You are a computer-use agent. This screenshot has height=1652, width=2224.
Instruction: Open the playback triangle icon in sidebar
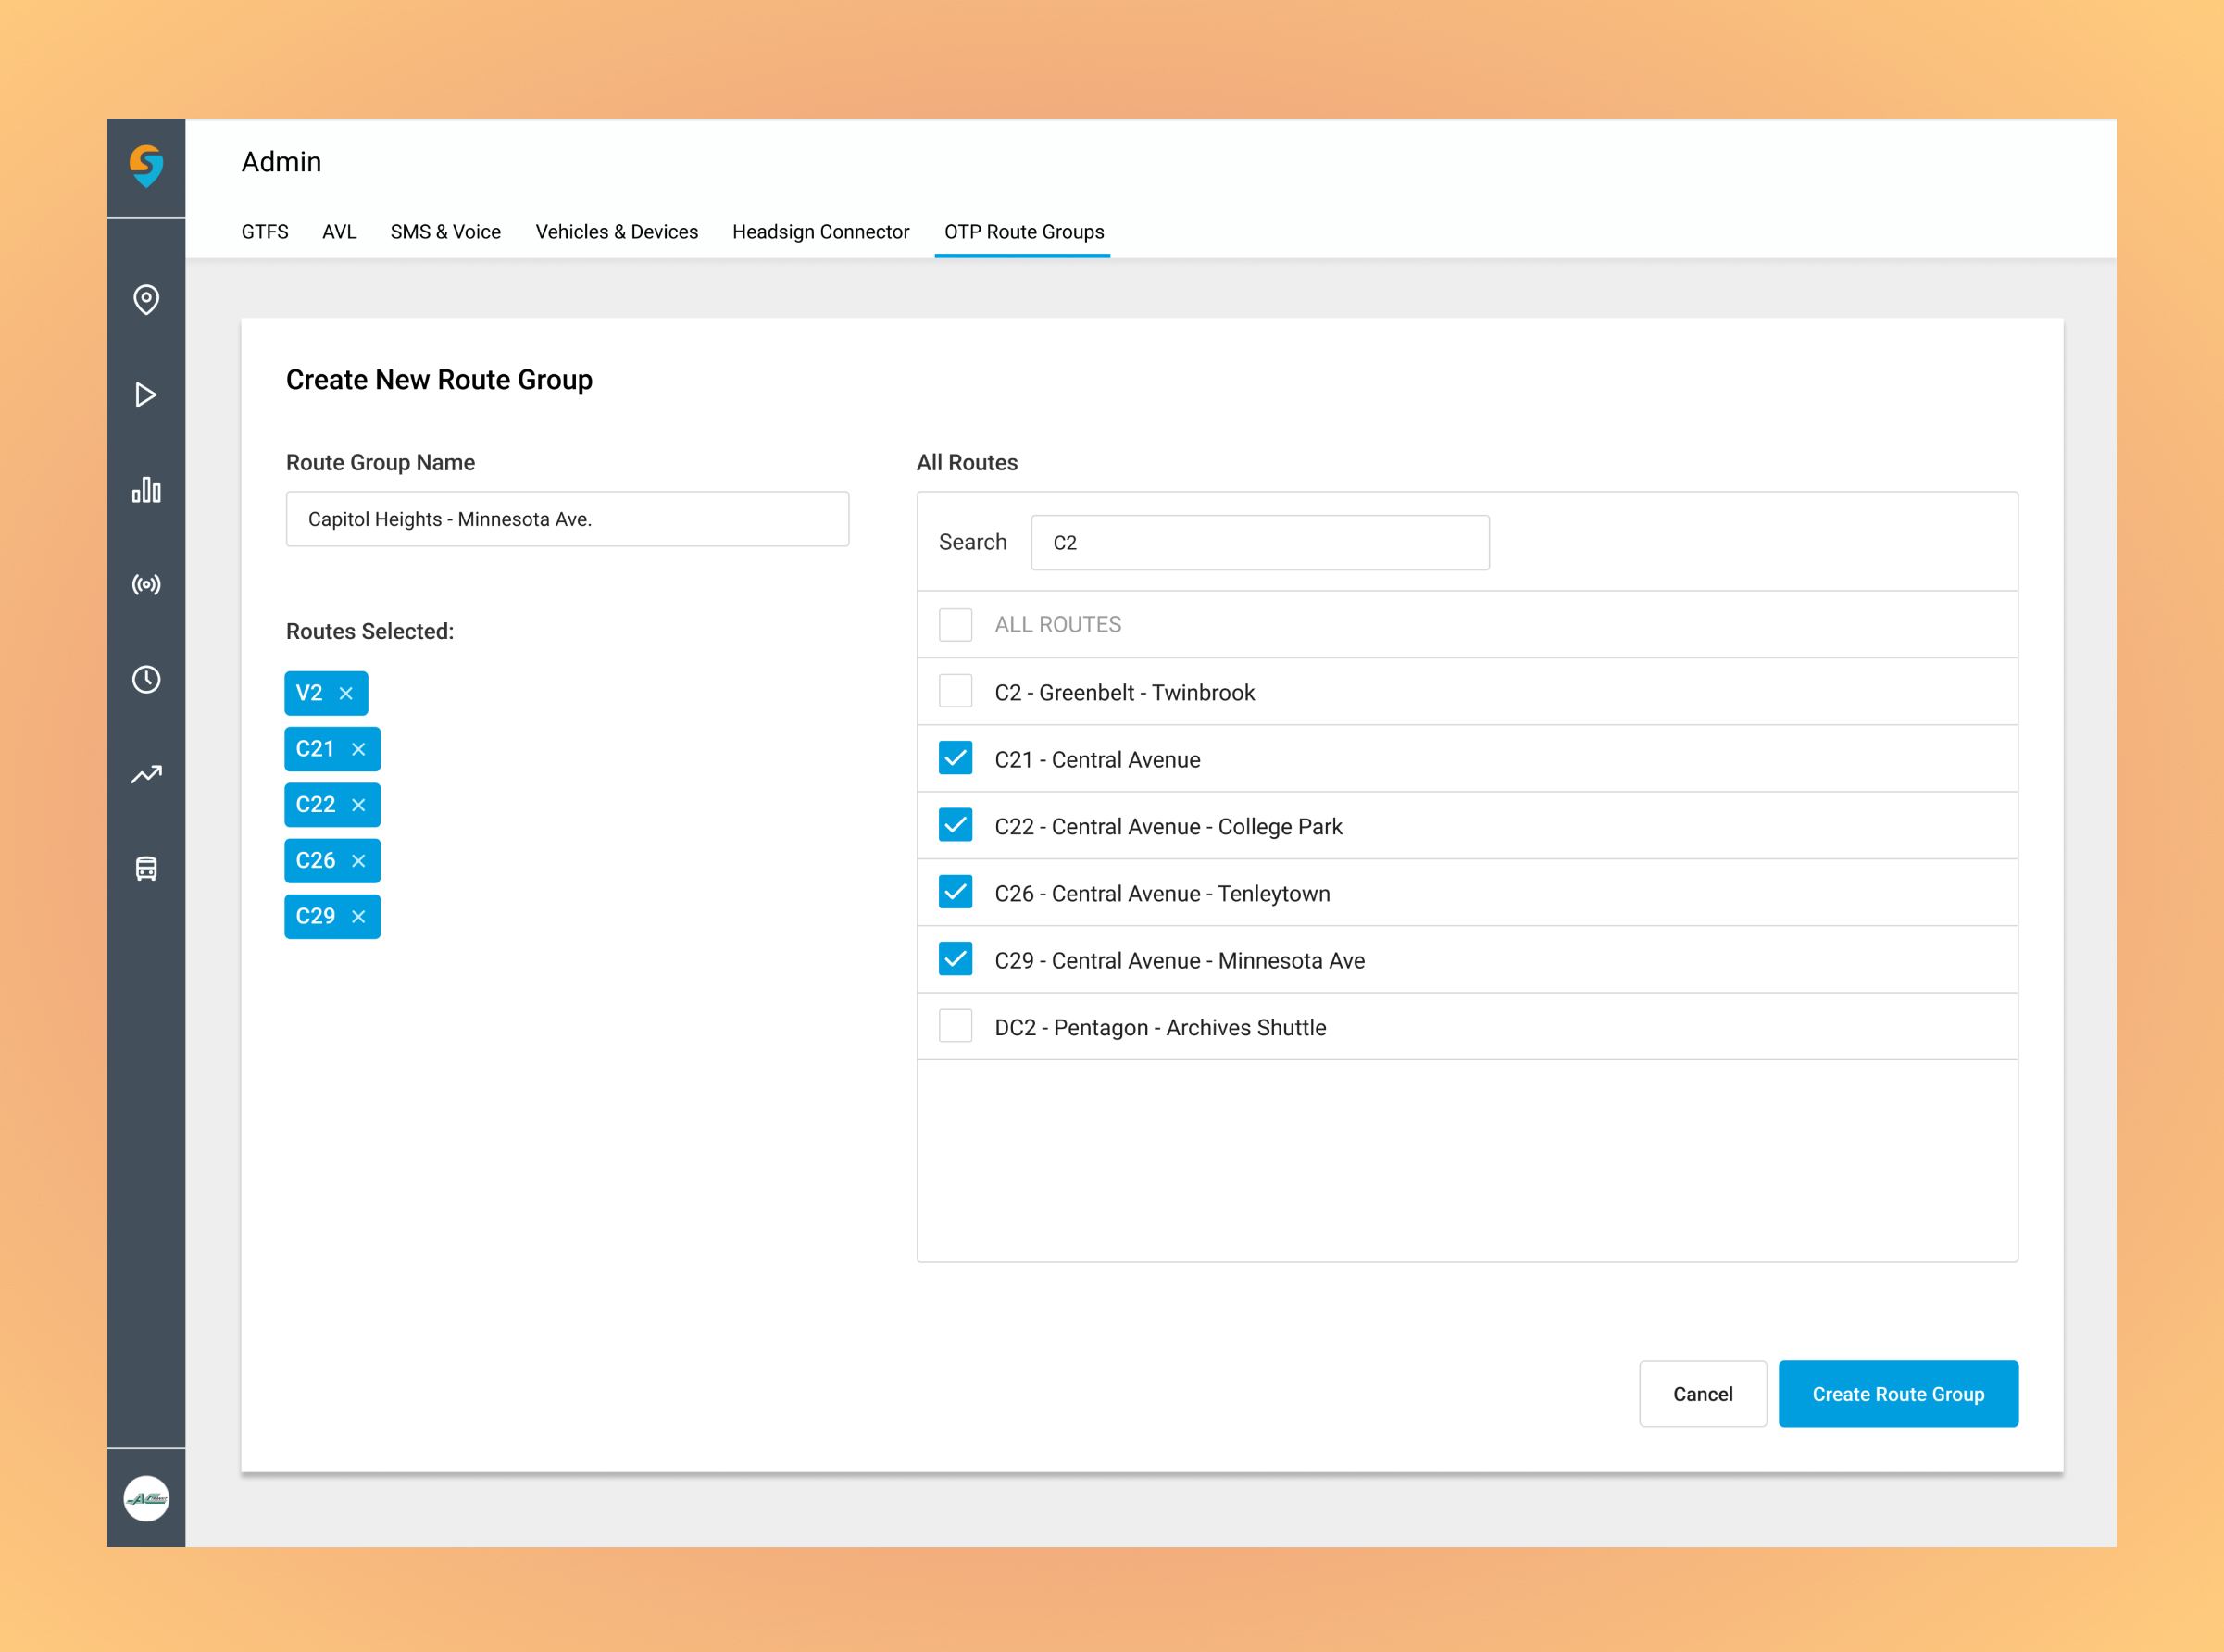146,395
